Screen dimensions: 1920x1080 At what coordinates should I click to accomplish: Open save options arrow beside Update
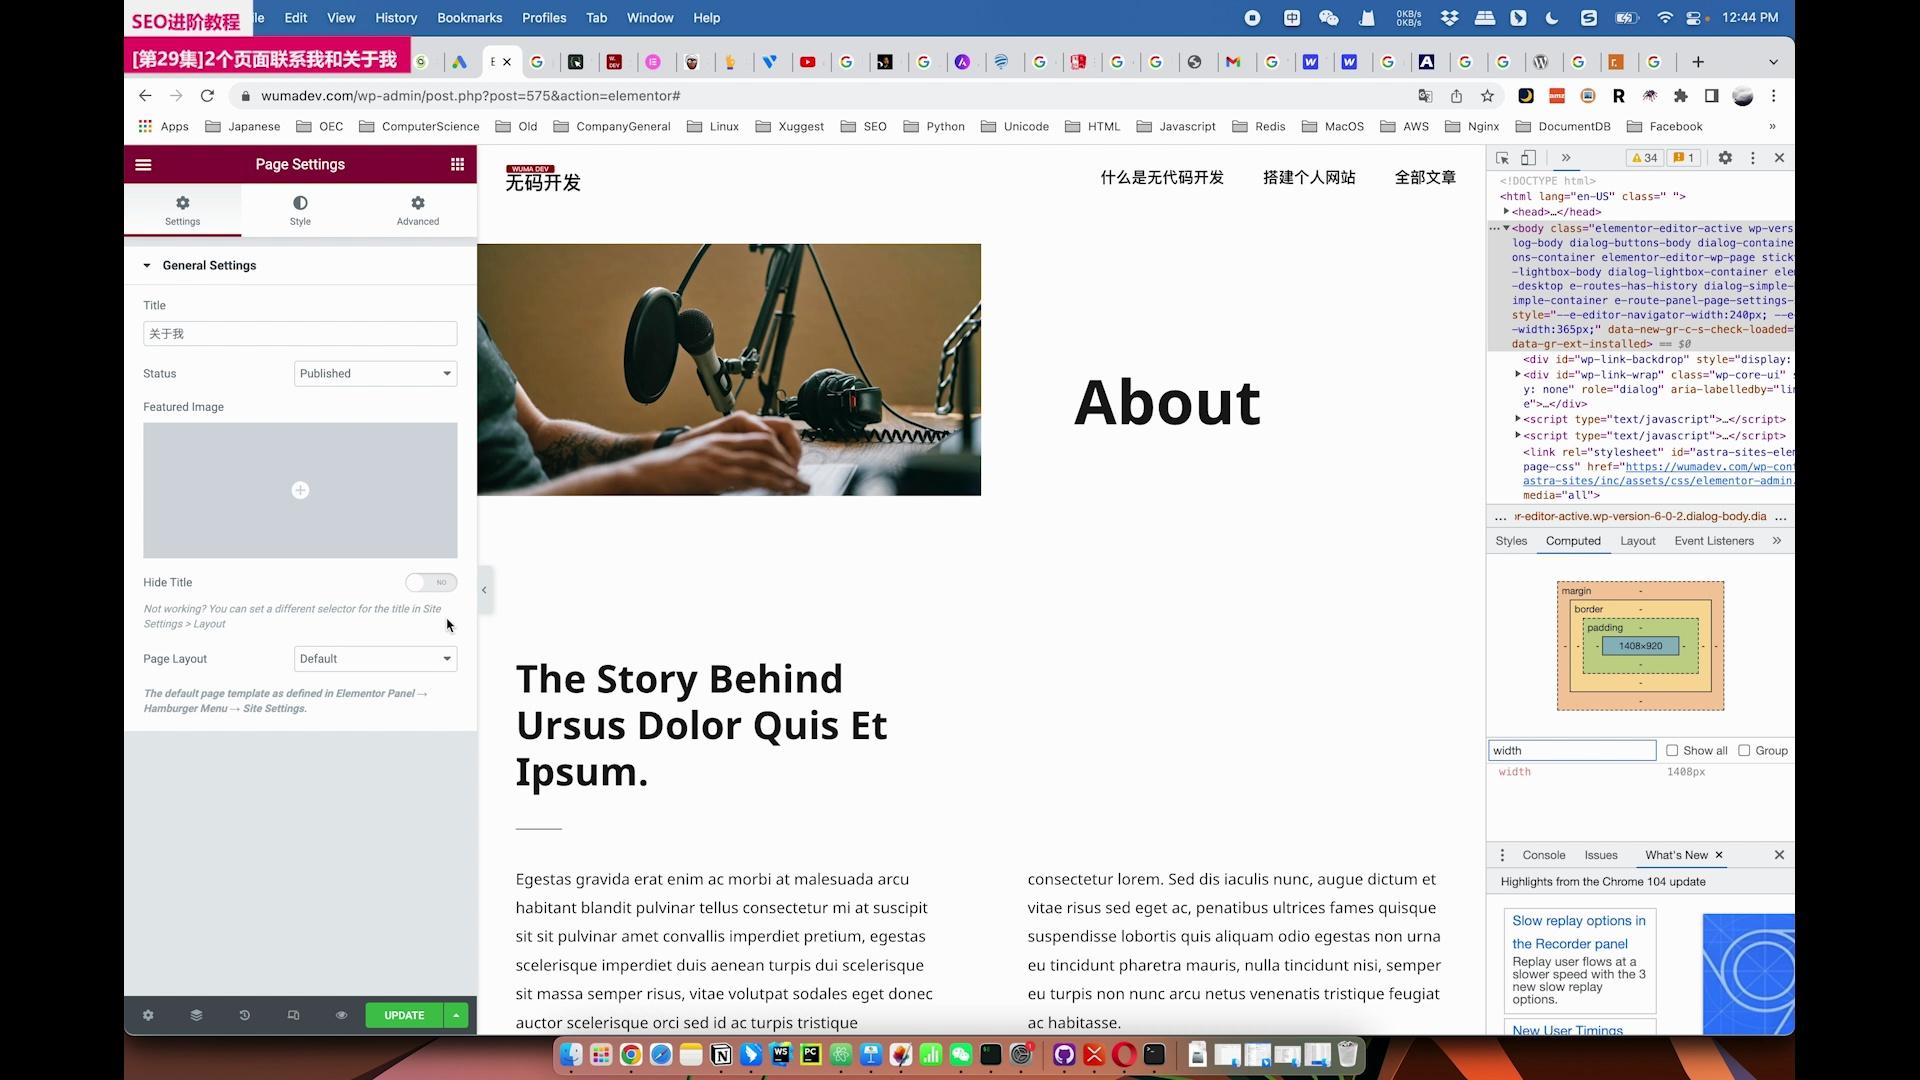pos(456,1015)
